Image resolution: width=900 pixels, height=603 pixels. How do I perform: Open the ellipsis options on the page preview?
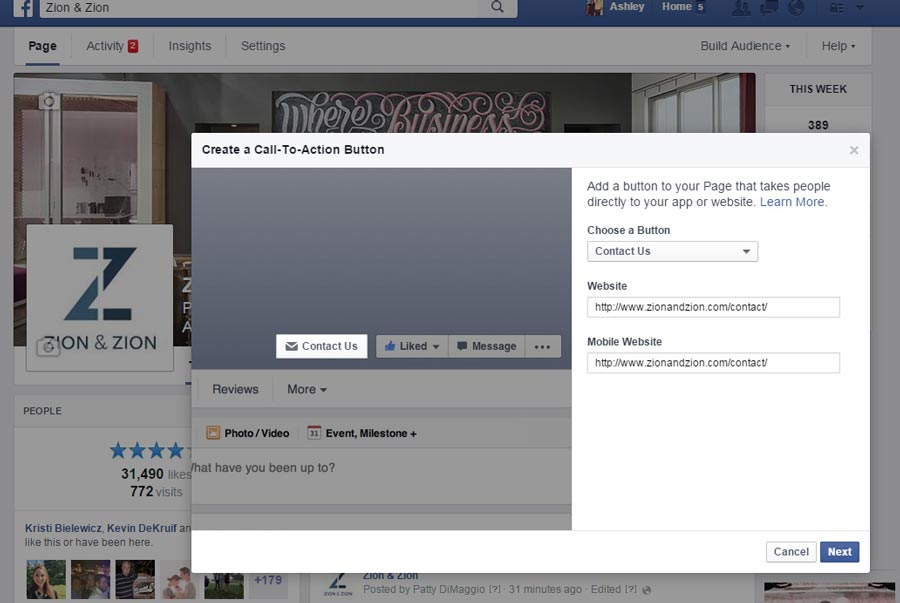(x=543, y=346)
